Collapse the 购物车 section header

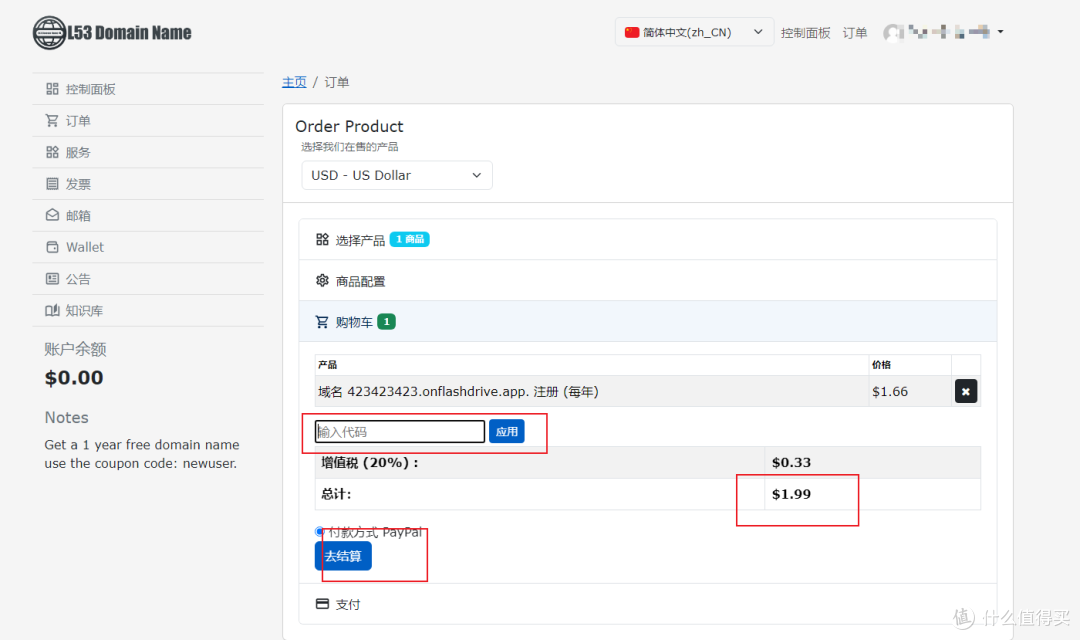click(x=647, y=322)
